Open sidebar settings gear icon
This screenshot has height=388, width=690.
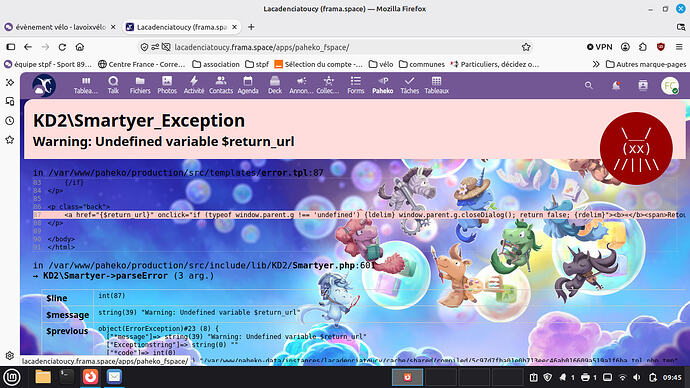(10, 355)
